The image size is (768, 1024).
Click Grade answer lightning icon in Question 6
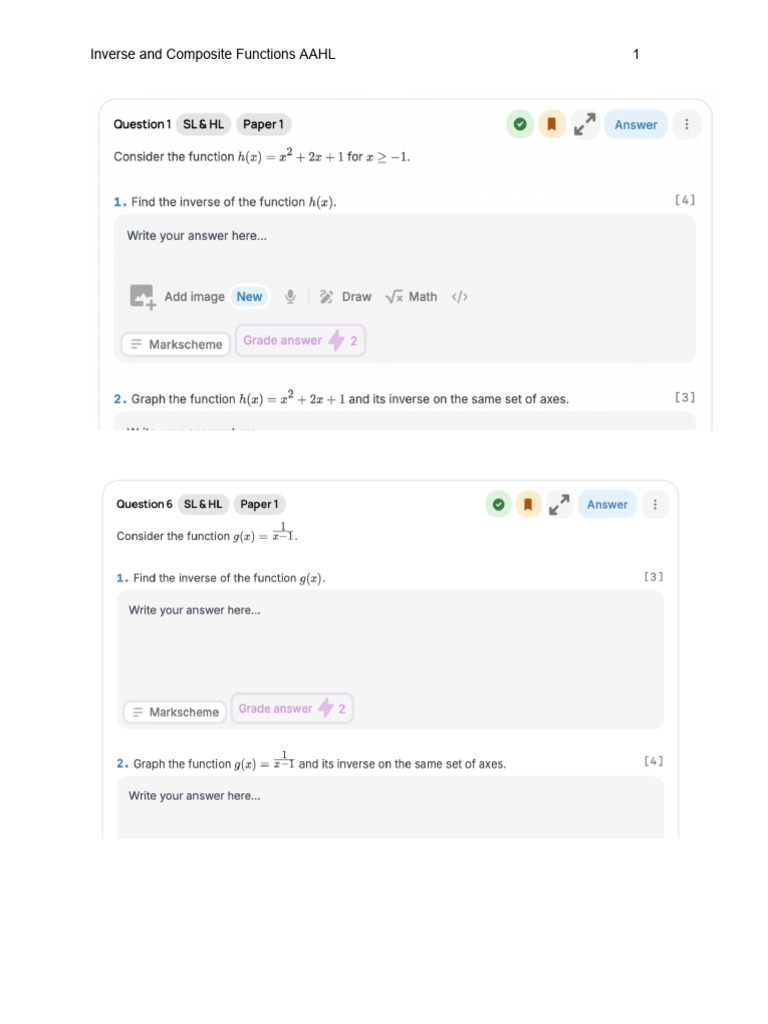326,709
